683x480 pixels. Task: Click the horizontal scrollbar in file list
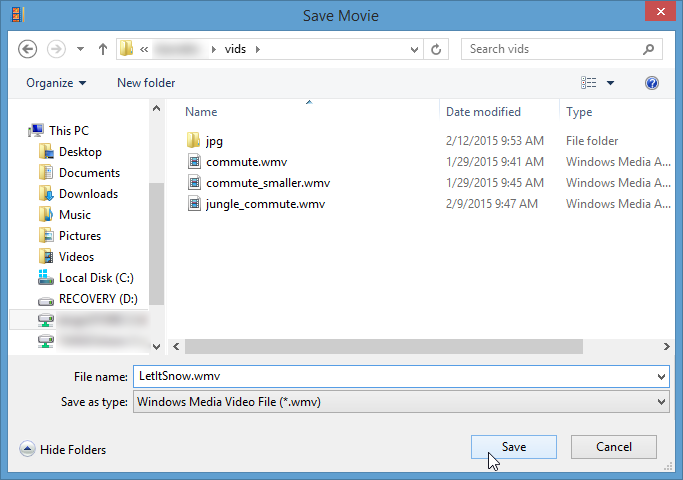click(x=380, y=346)
